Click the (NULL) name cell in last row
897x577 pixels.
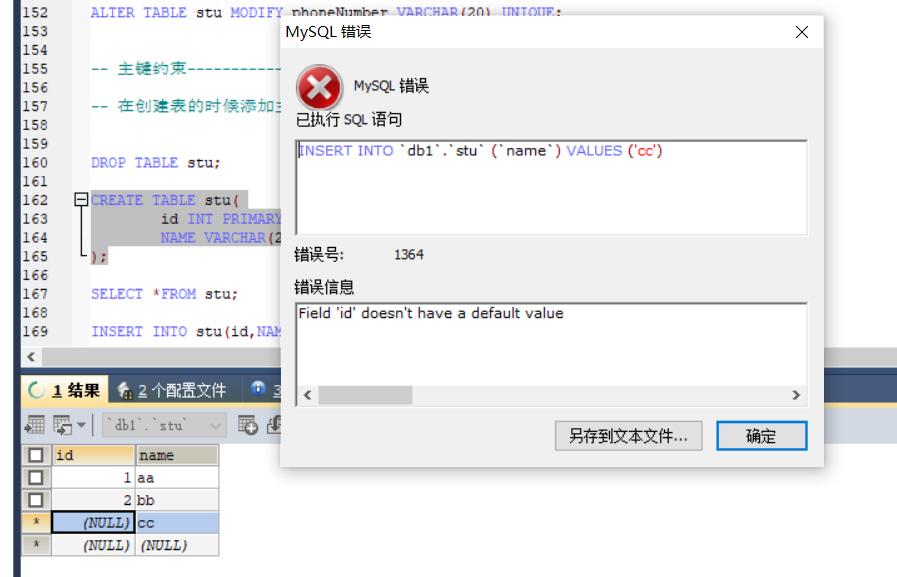[177, 545]
